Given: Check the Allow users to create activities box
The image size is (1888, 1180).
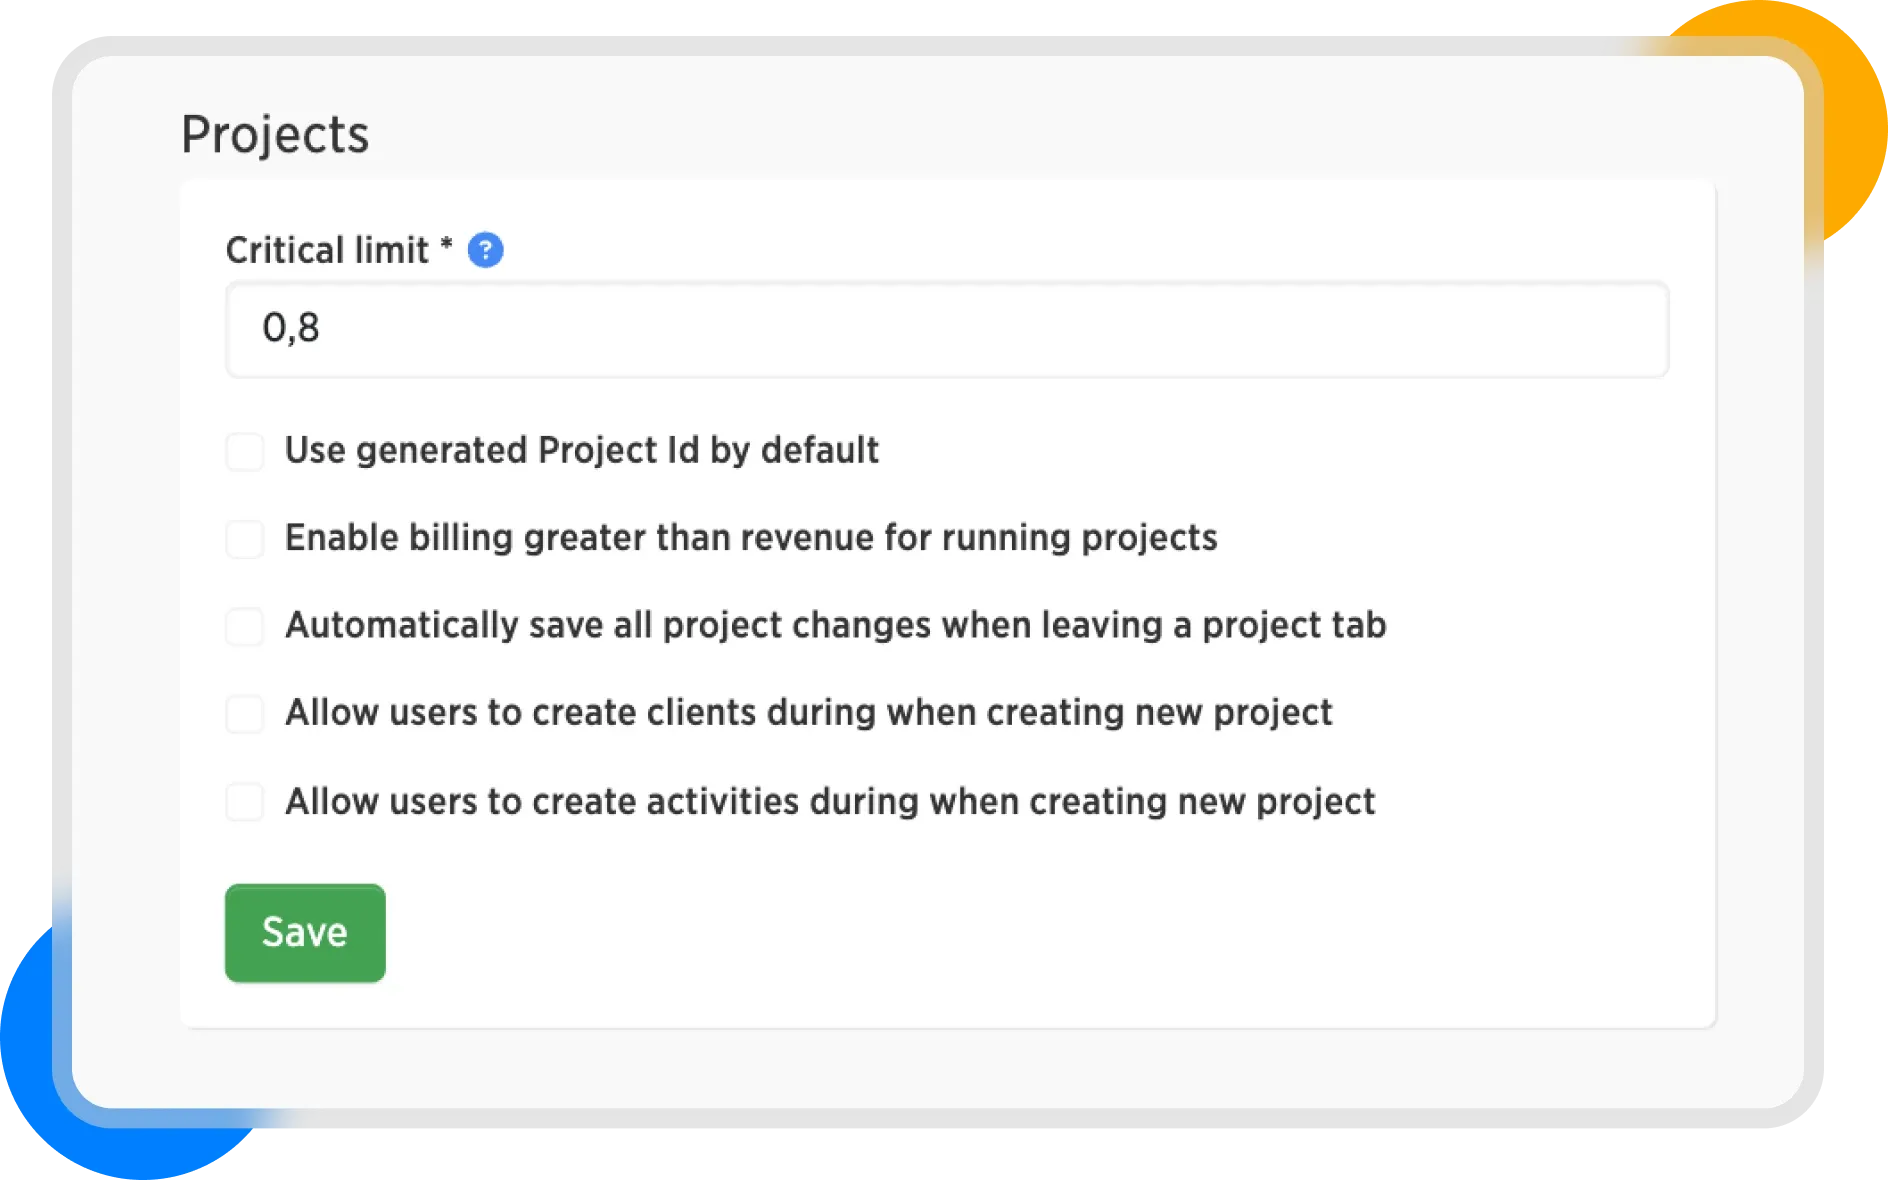Looking at the screenshot, I should tap(245, 802).
